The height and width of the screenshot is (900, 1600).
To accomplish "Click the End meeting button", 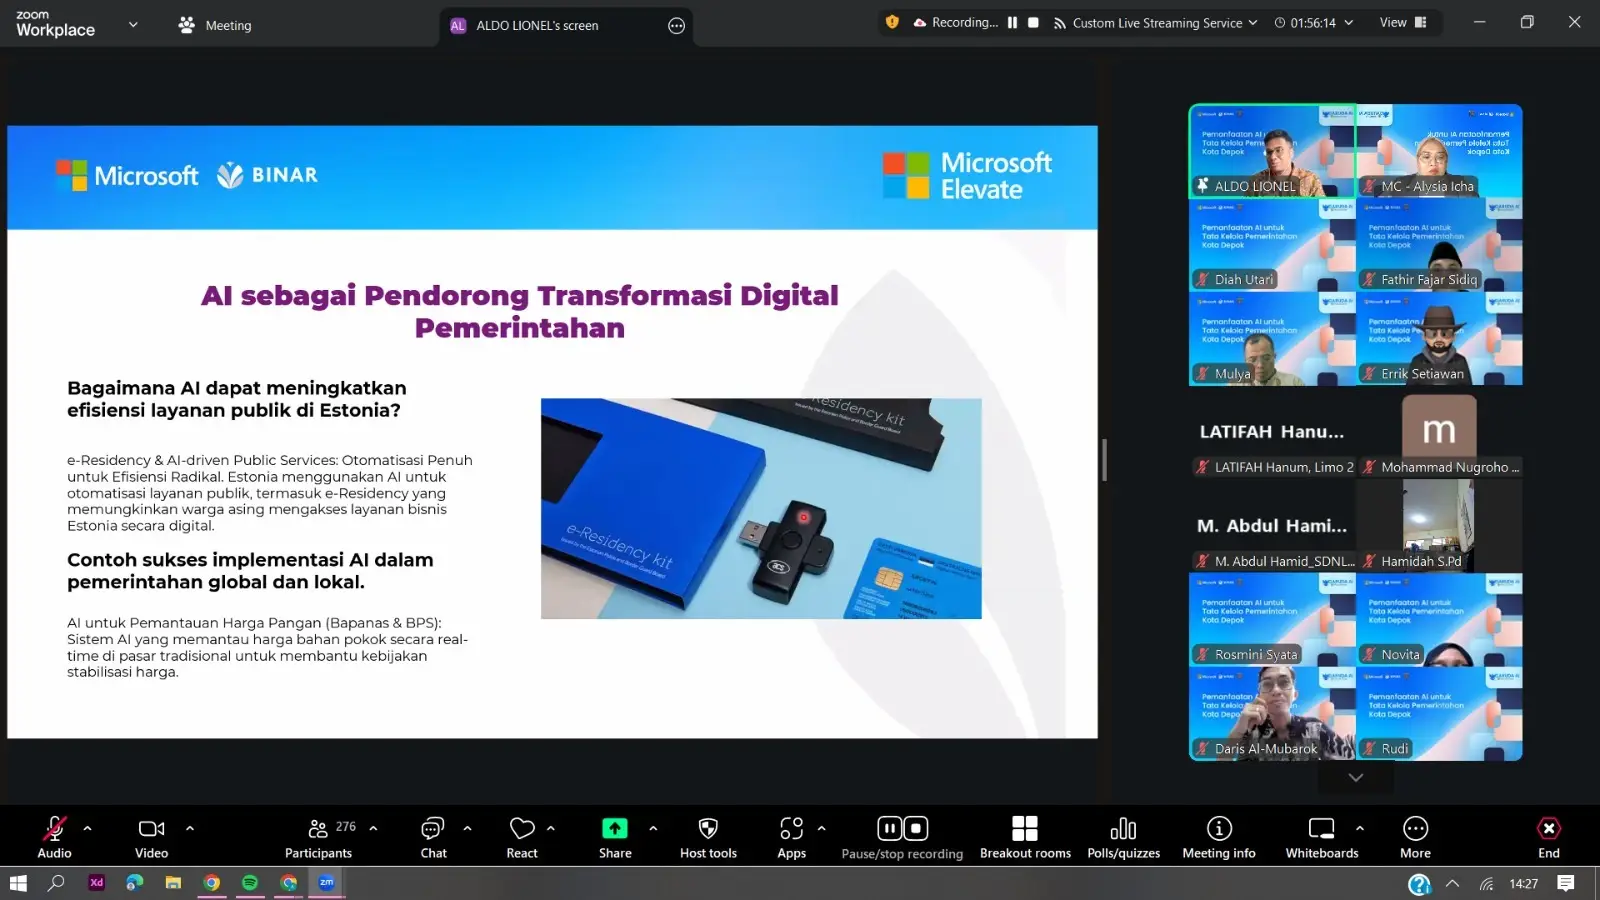I will [1548, 836].
